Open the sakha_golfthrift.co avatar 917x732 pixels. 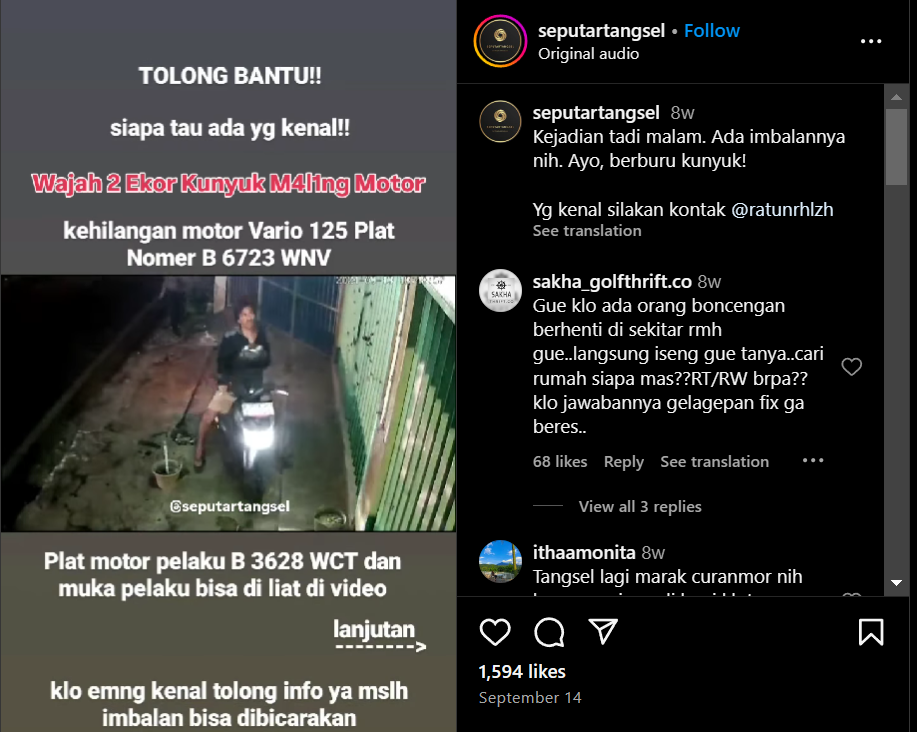tap(501, 291)
